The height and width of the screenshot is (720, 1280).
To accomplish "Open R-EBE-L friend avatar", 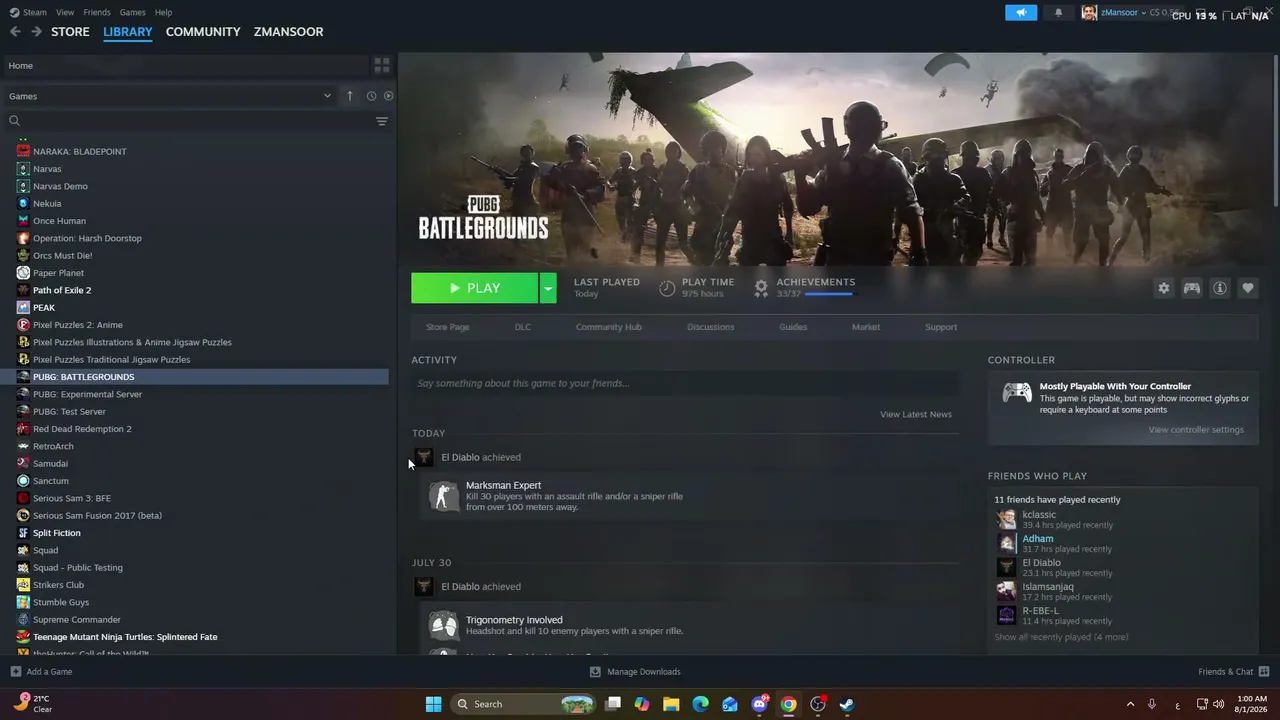I will [x=1006, y=615].
